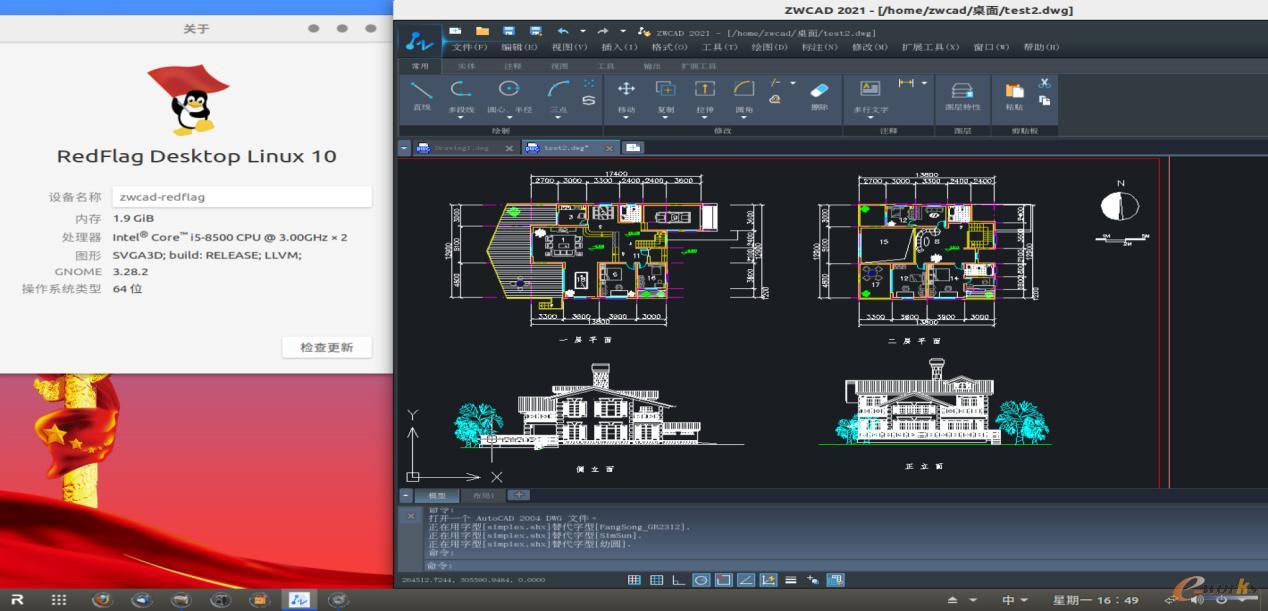The width and height of the screenshot is (1268, 611).
Task: Click the New file icon in quick access bar
Action: [x=456, y=31]
